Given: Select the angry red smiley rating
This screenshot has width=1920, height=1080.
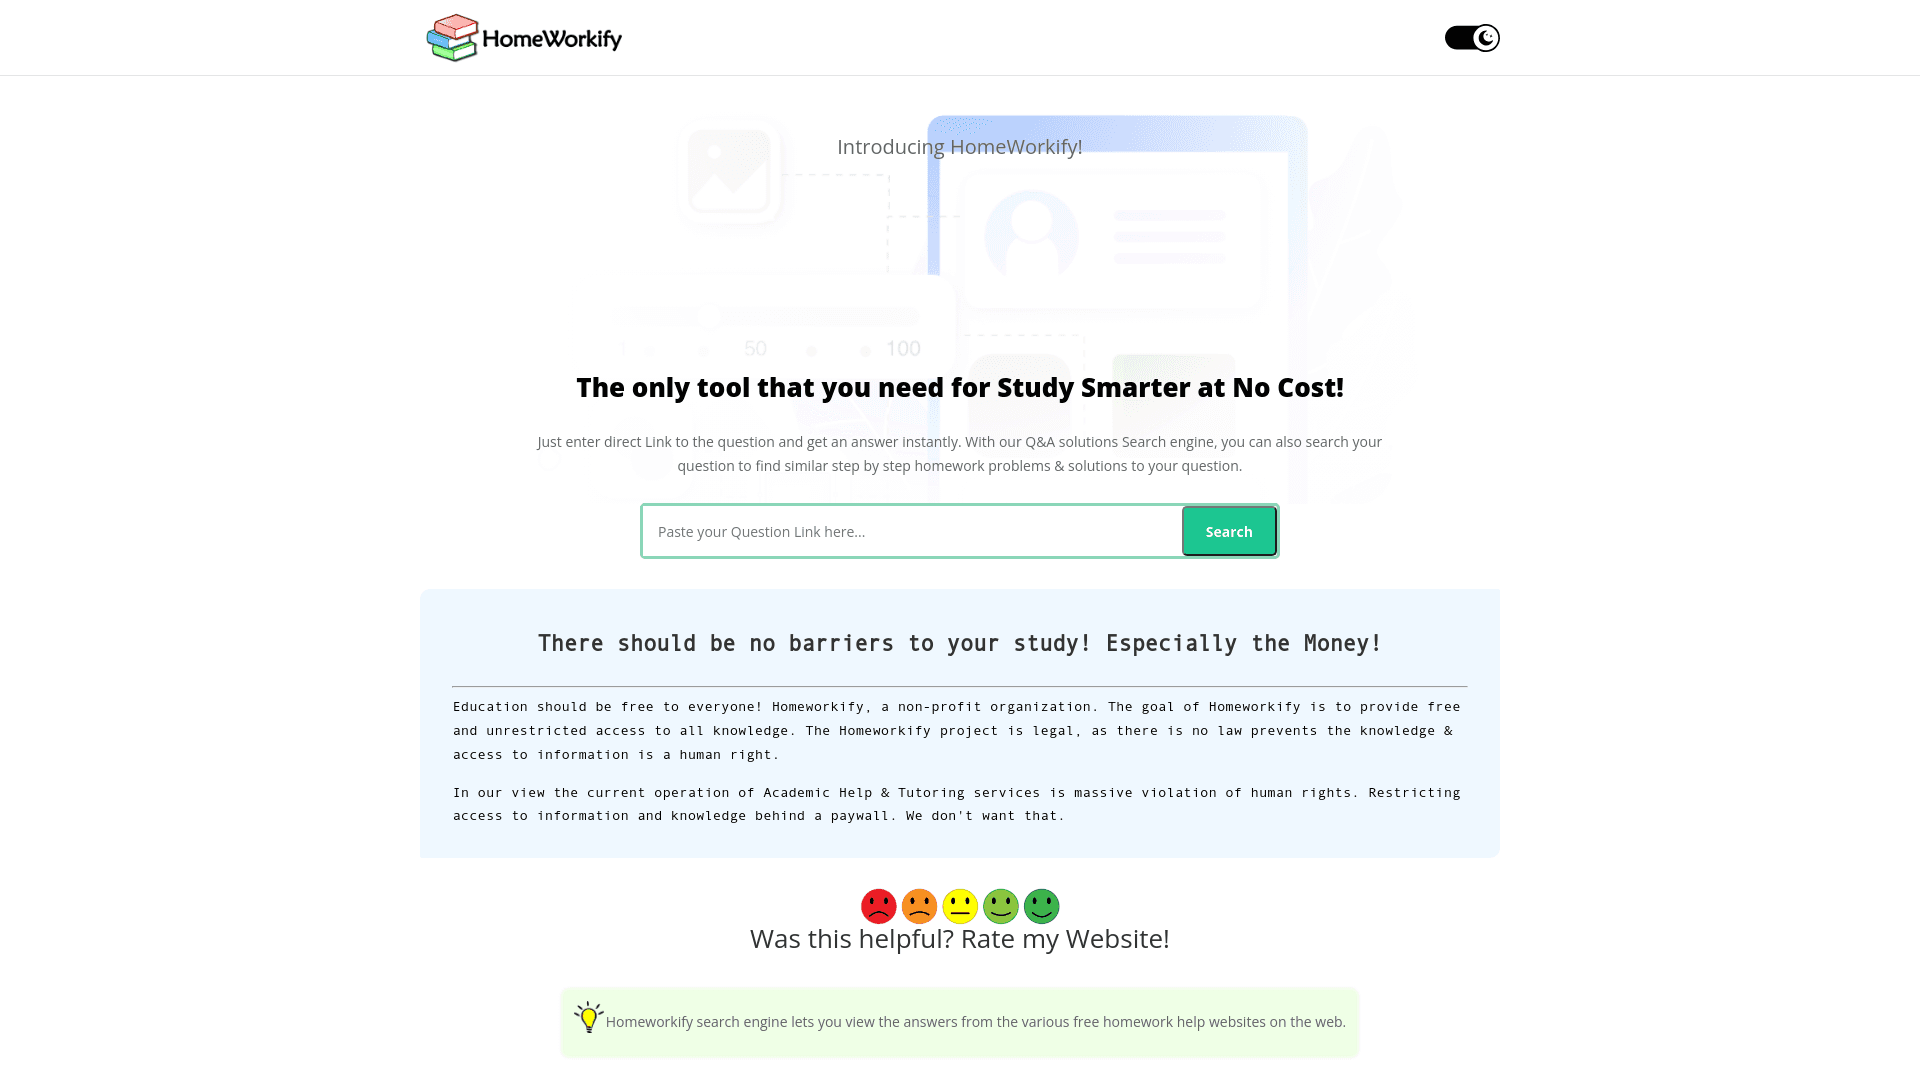Looking at the screenshot, I should (877, 906).
